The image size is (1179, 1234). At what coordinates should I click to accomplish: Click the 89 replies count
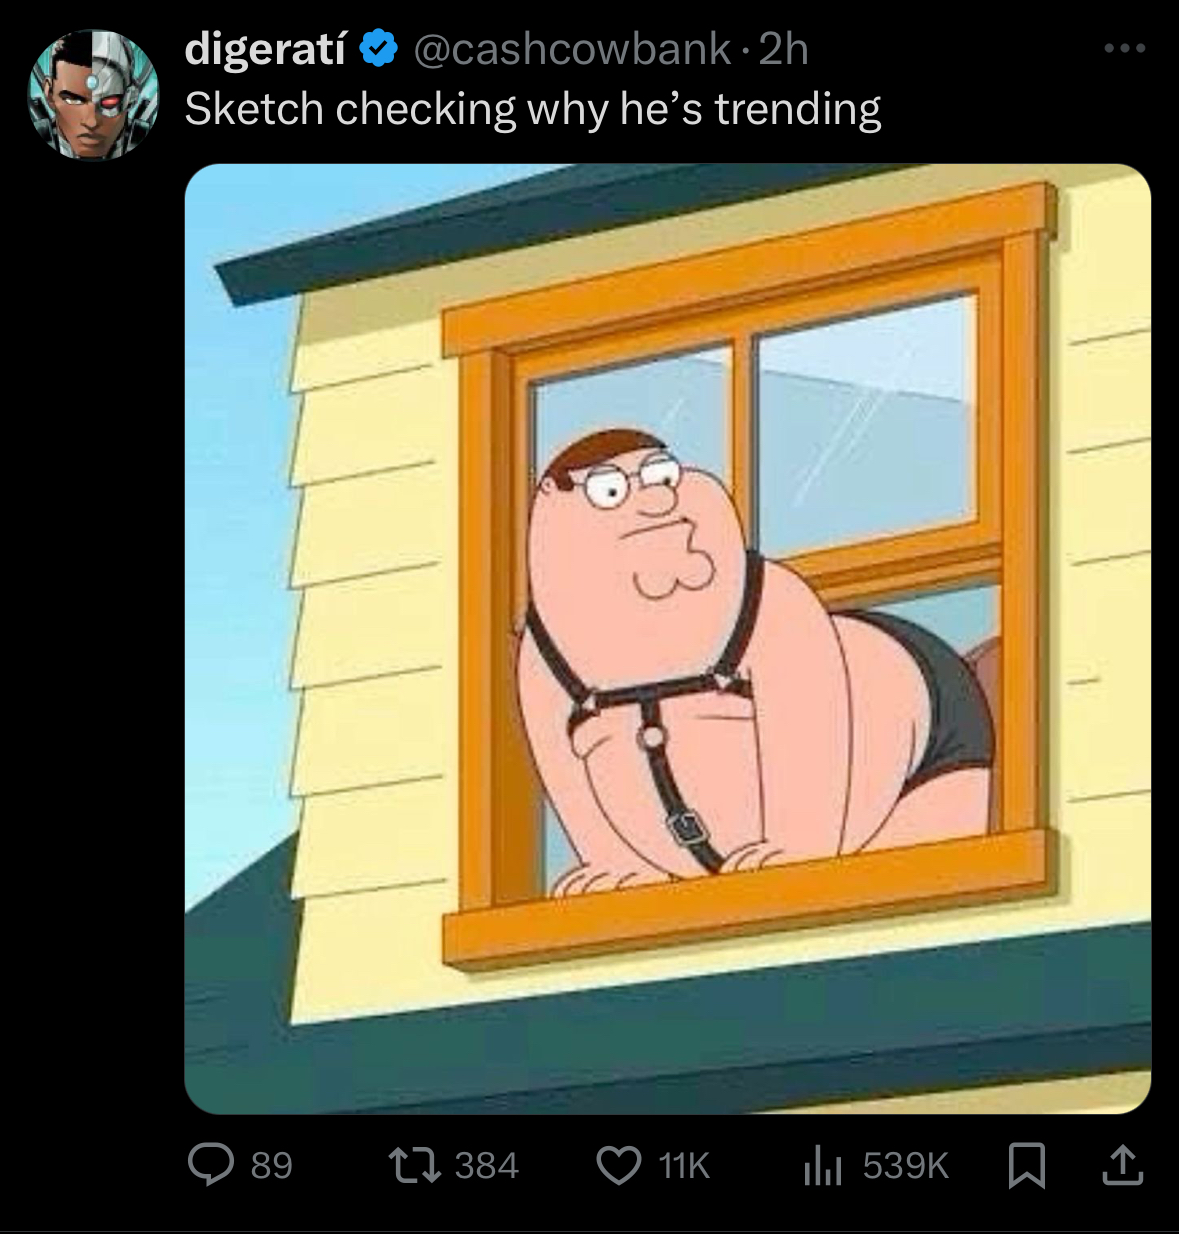(271, 1165)
